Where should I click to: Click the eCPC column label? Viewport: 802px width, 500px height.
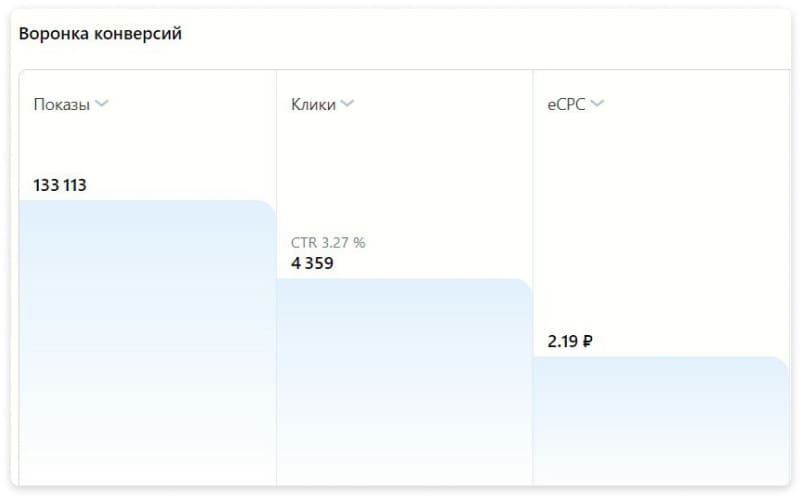[x=566, y=104]
